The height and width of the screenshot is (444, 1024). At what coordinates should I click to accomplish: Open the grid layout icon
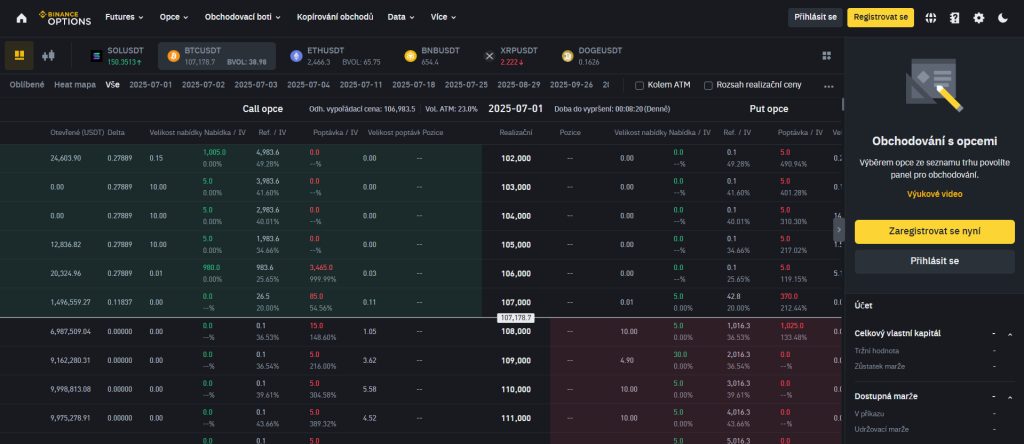tap(826, 56)
